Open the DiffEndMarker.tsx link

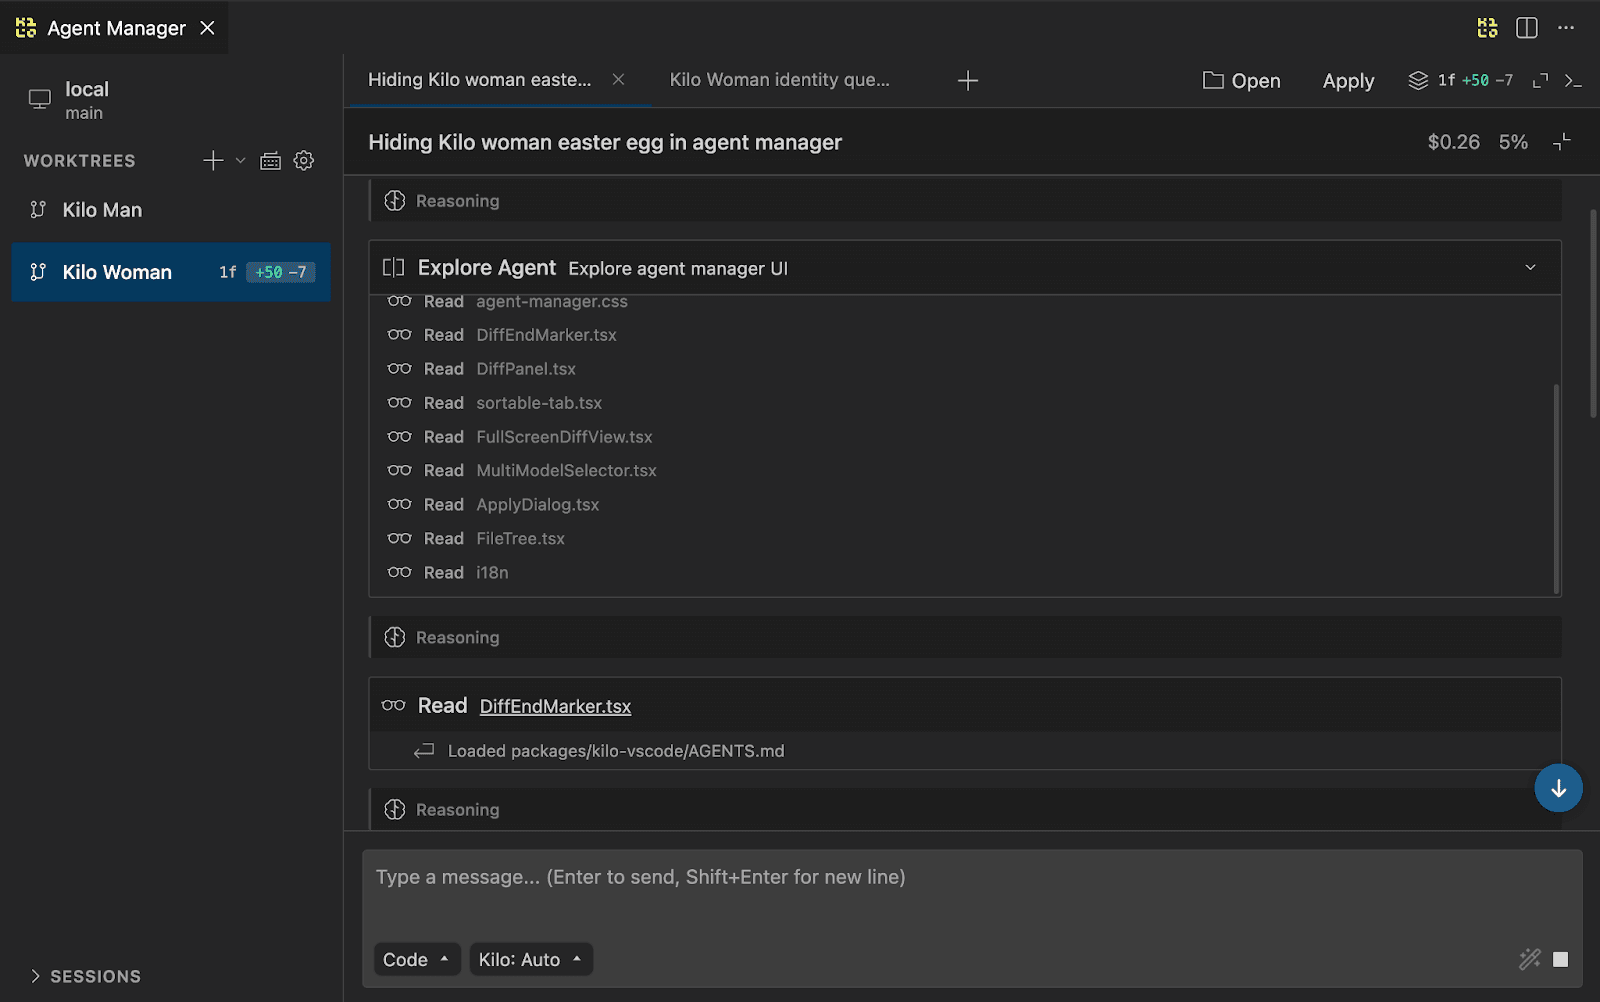click(x=555, y=706)
